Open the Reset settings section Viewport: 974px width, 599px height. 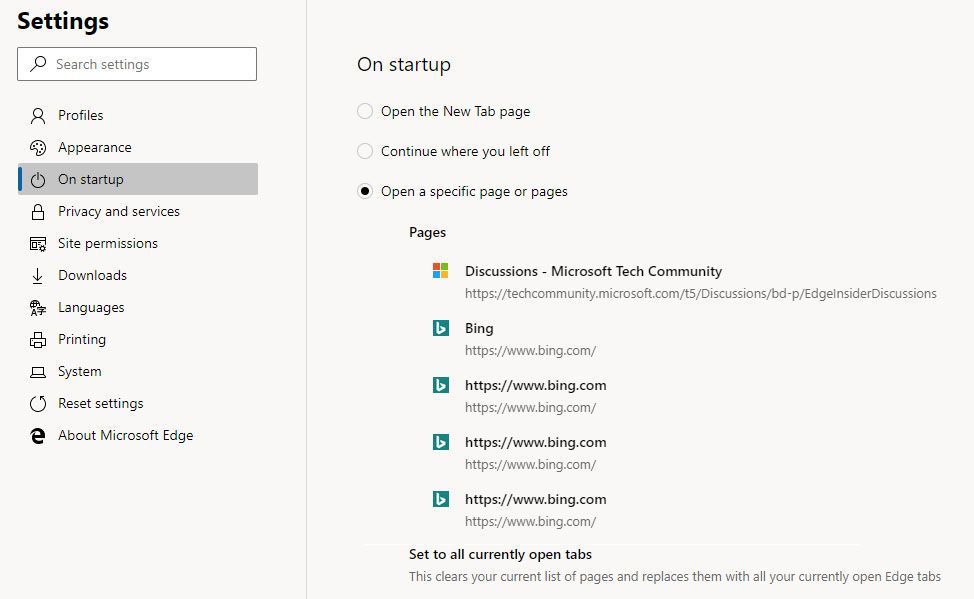138,403
